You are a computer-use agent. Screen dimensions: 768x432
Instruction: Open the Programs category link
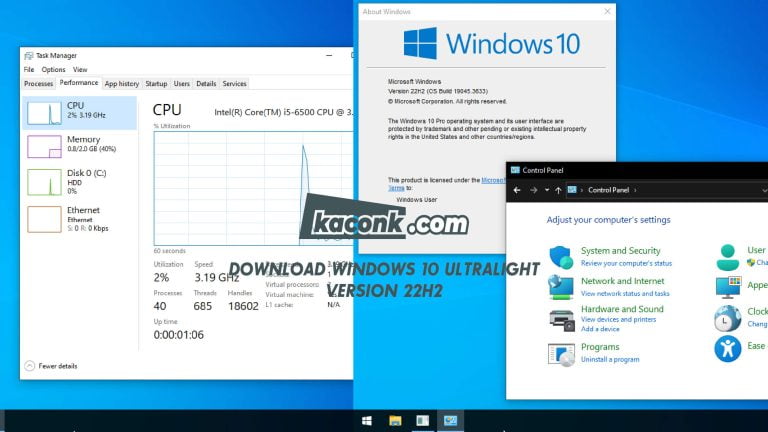tap(600, 347)
